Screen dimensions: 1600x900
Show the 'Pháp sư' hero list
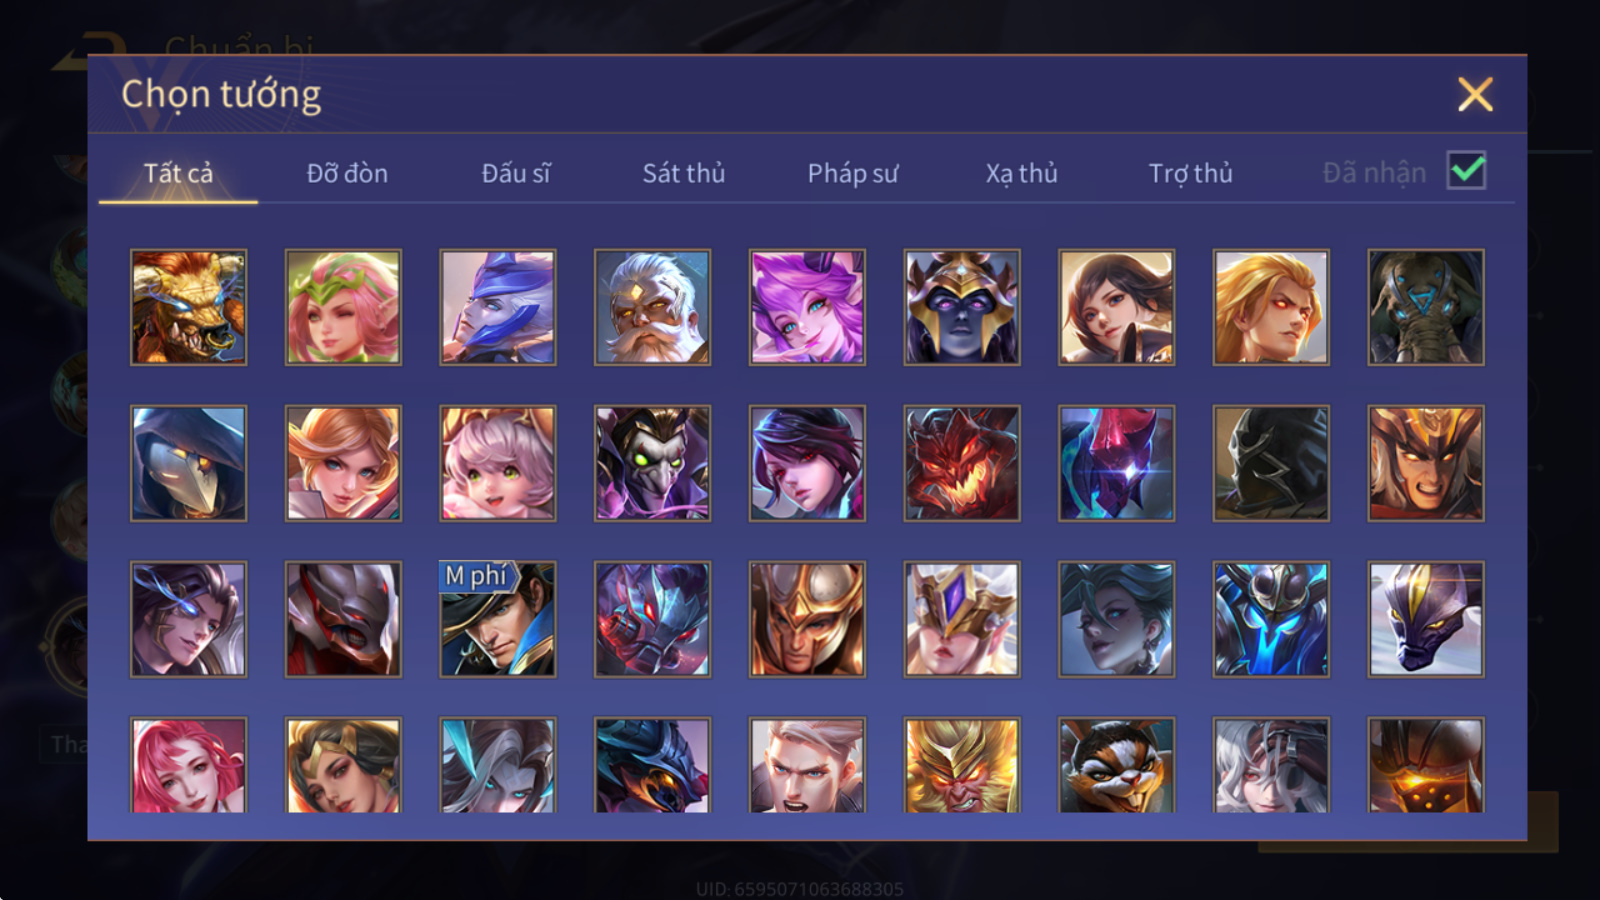pyautogui.click(x=853, y=173)
